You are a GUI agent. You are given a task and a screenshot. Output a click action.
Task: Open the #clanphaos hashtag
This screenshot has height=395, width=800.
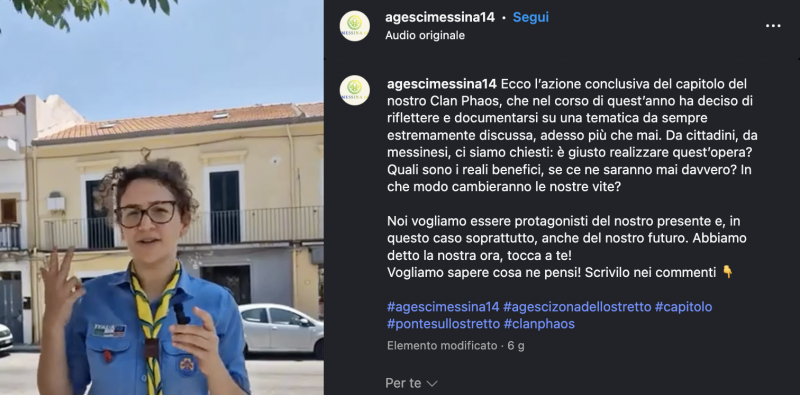(539, 324)
